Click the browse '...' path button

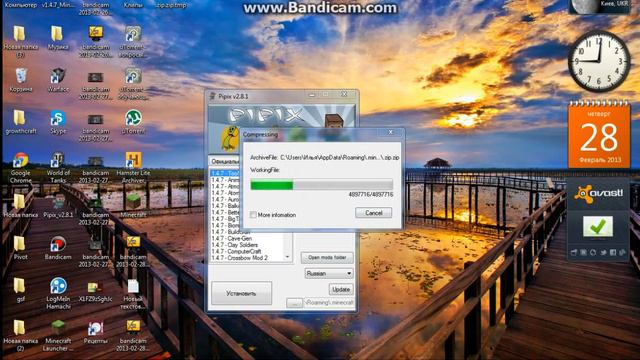point(294,303)
